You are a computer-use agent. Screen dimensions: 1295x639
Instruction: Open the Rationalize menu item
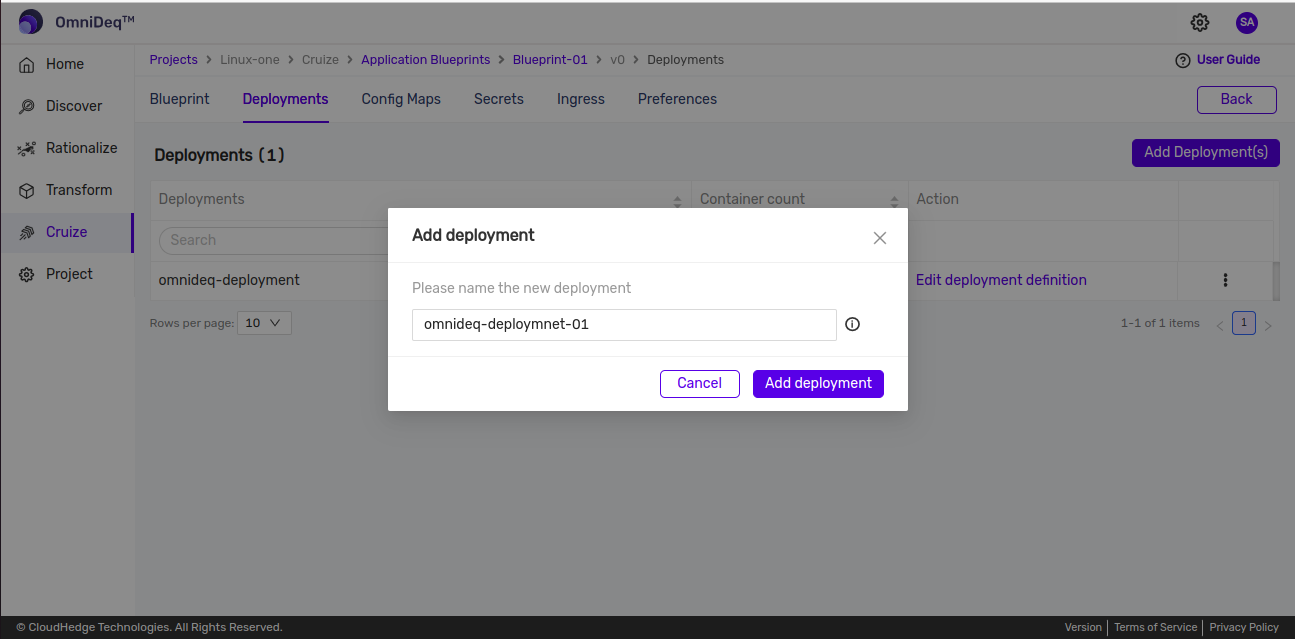point(82,148)
